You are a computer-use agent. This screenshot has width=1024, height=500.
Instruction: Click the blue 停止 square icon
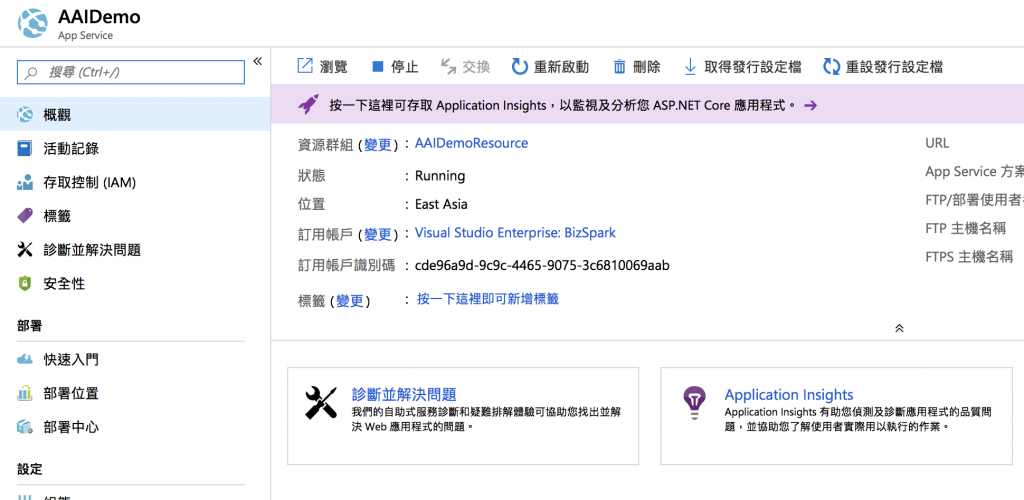[x=377, y=67]
